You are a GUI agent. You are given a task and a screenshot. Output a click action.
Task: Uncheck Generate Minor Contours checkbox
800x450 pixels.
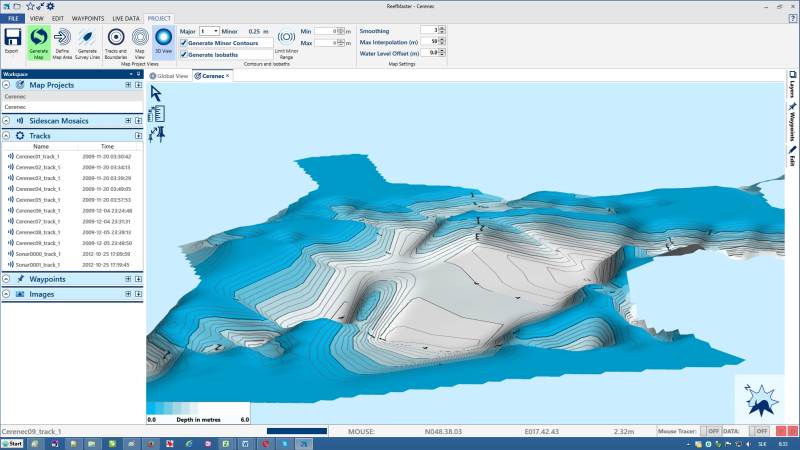183,43
